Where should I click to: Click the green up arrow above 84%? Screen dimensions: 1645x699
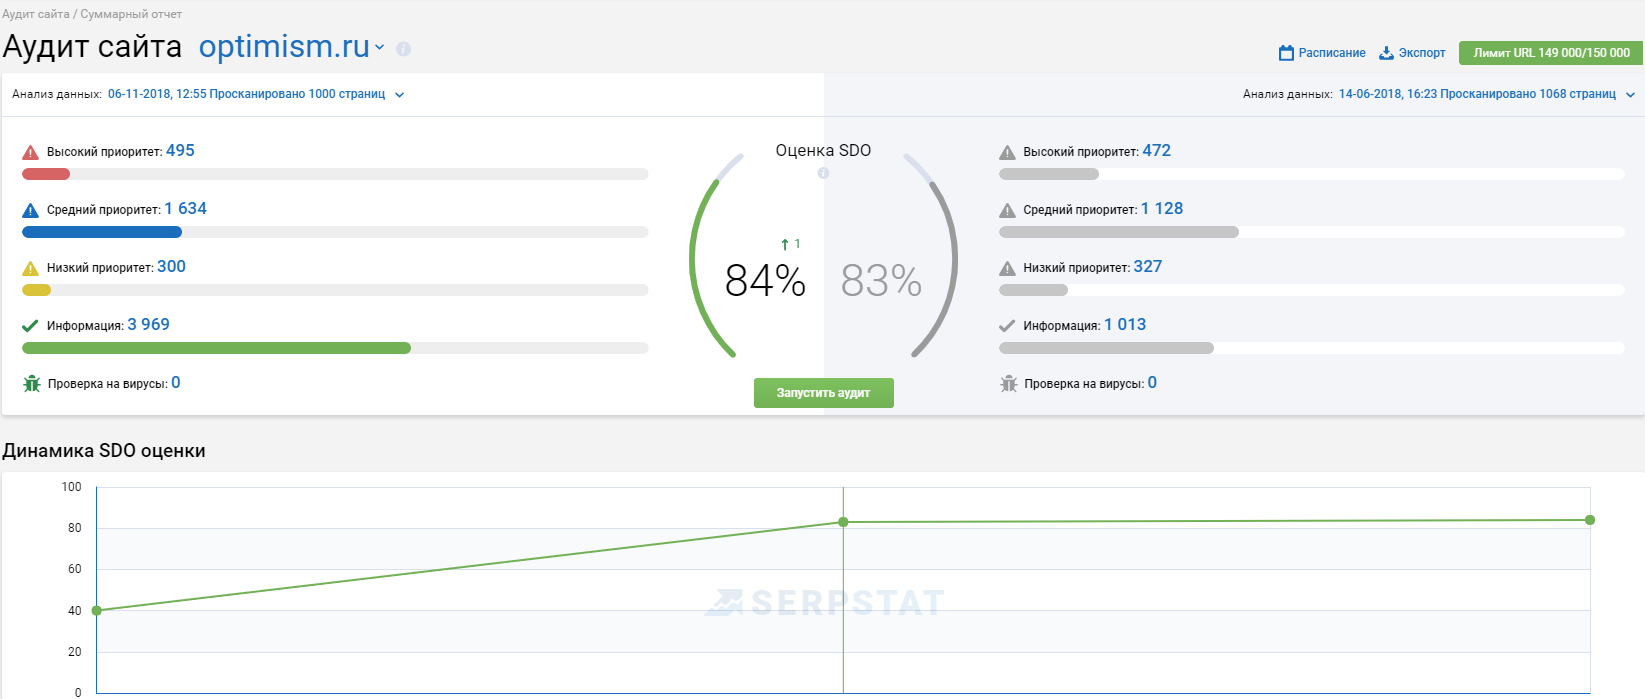point(785,244)
